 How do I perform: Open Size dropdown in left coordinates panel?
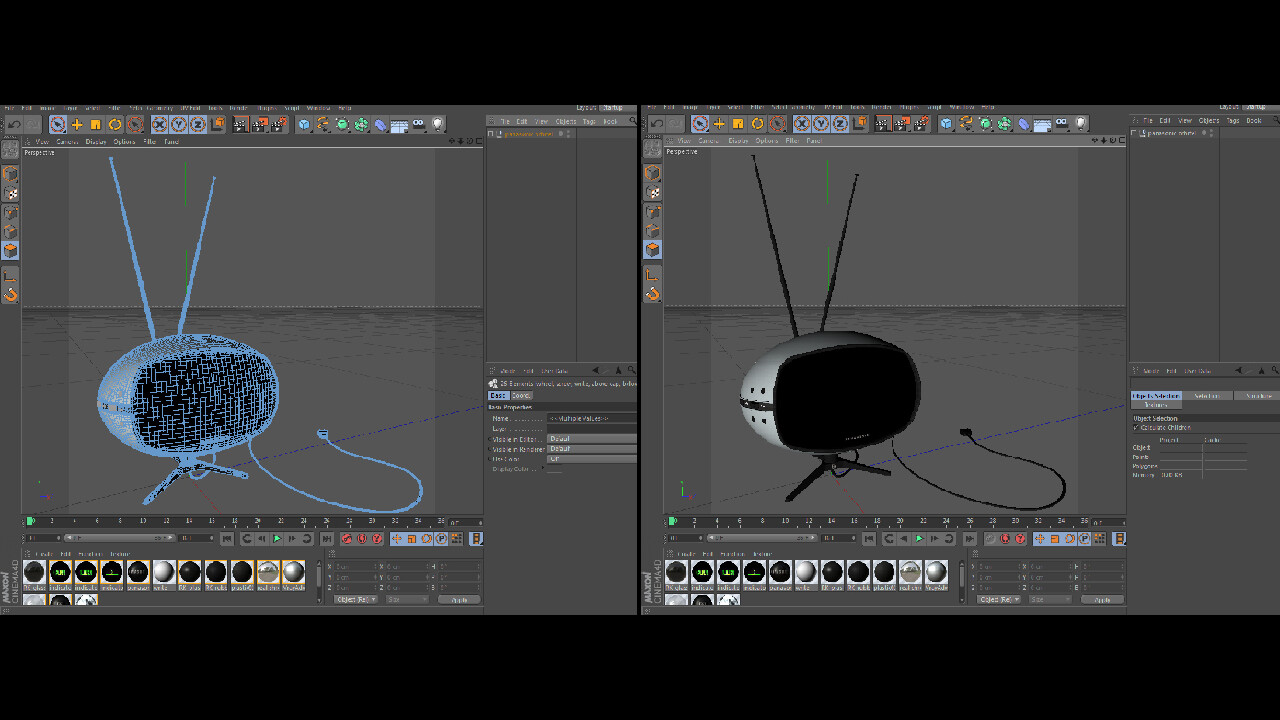(x=407, y=600)
